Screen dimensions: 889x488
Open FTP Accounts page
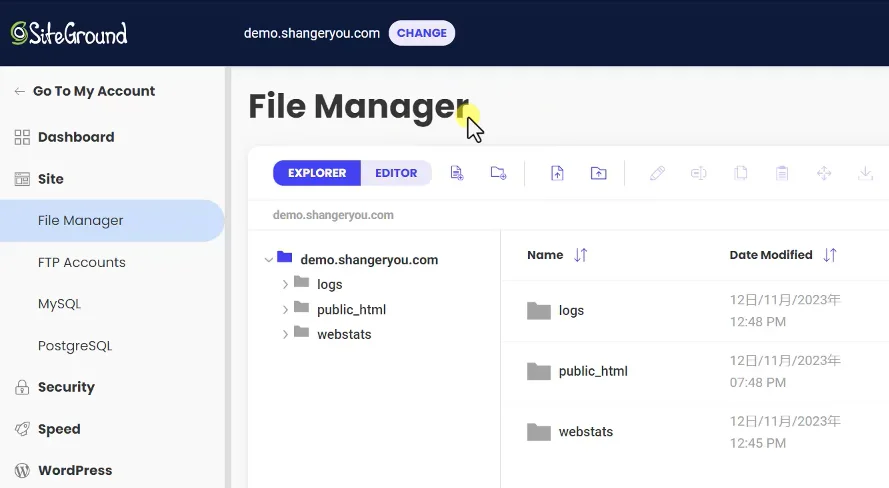[82, 262]
